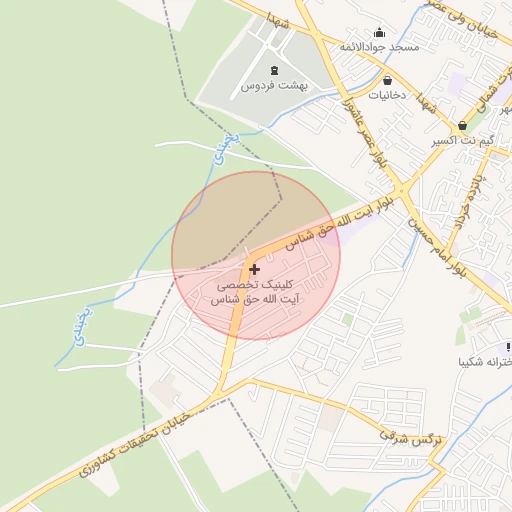
Task: Select the دخانیات shop label
Action: (x=387, y=95)
